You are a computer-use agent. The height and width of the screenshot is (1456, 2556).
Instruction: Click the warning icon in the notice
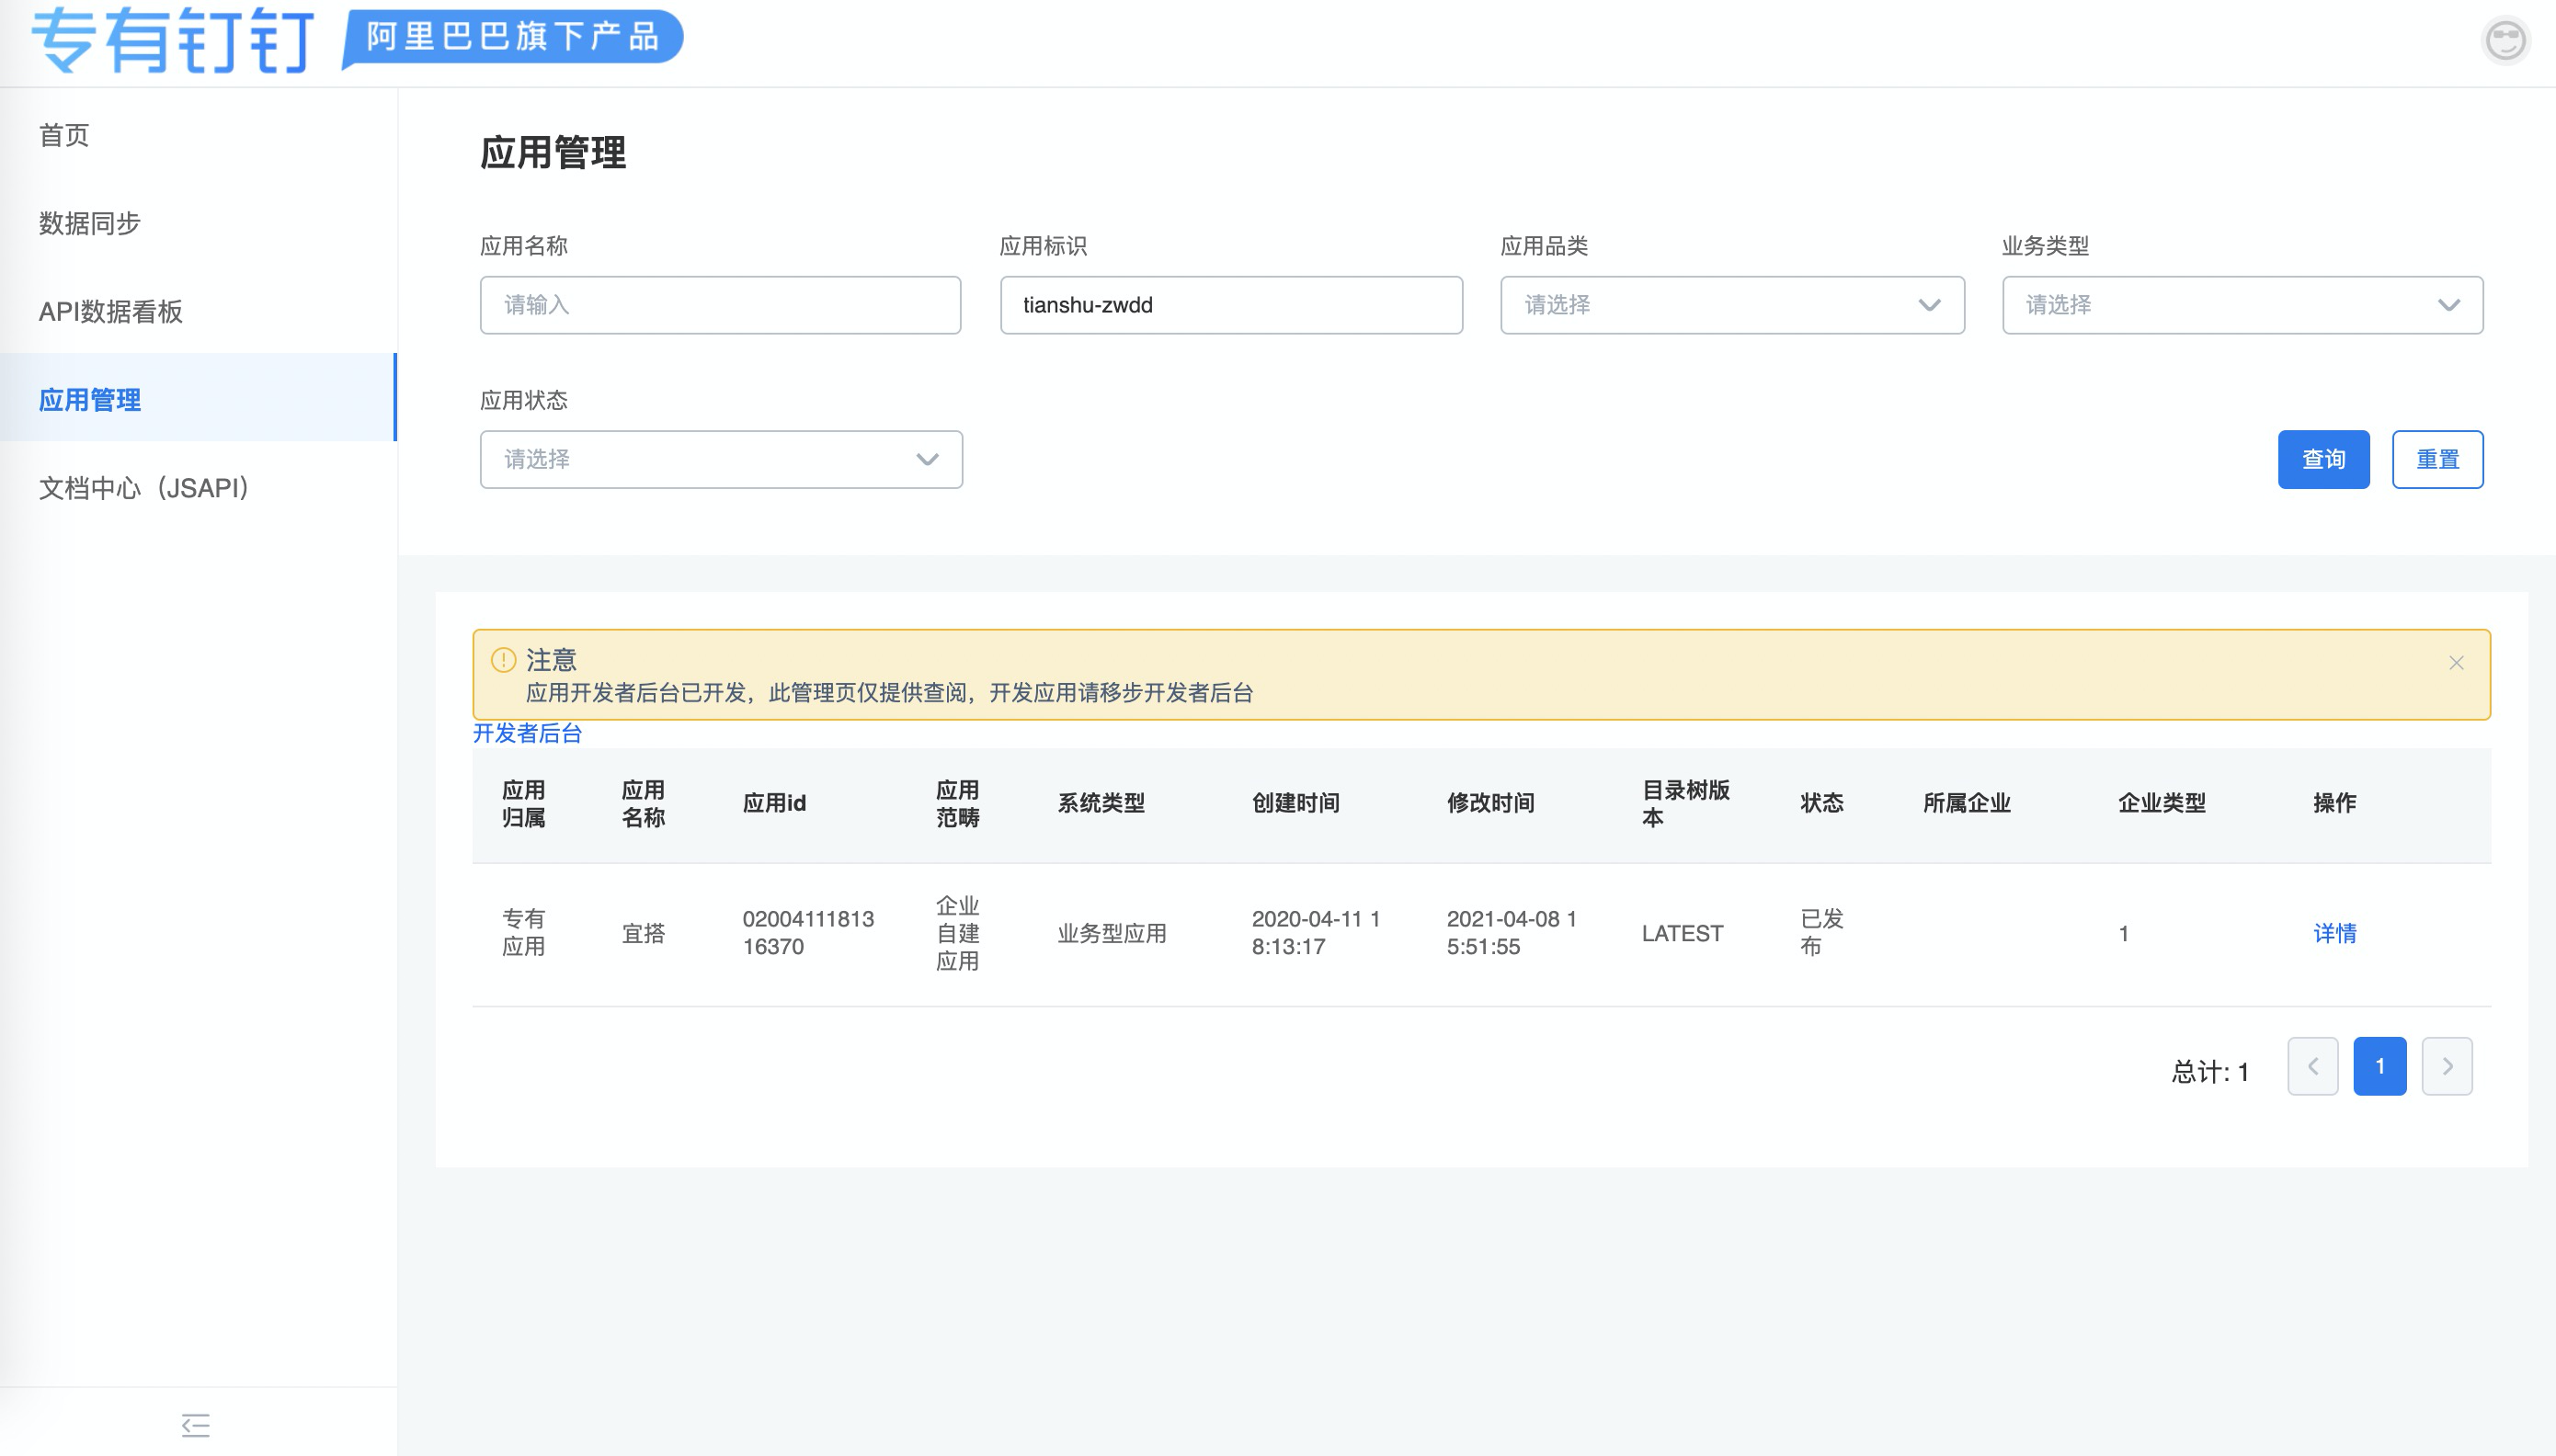click(503, 660)
